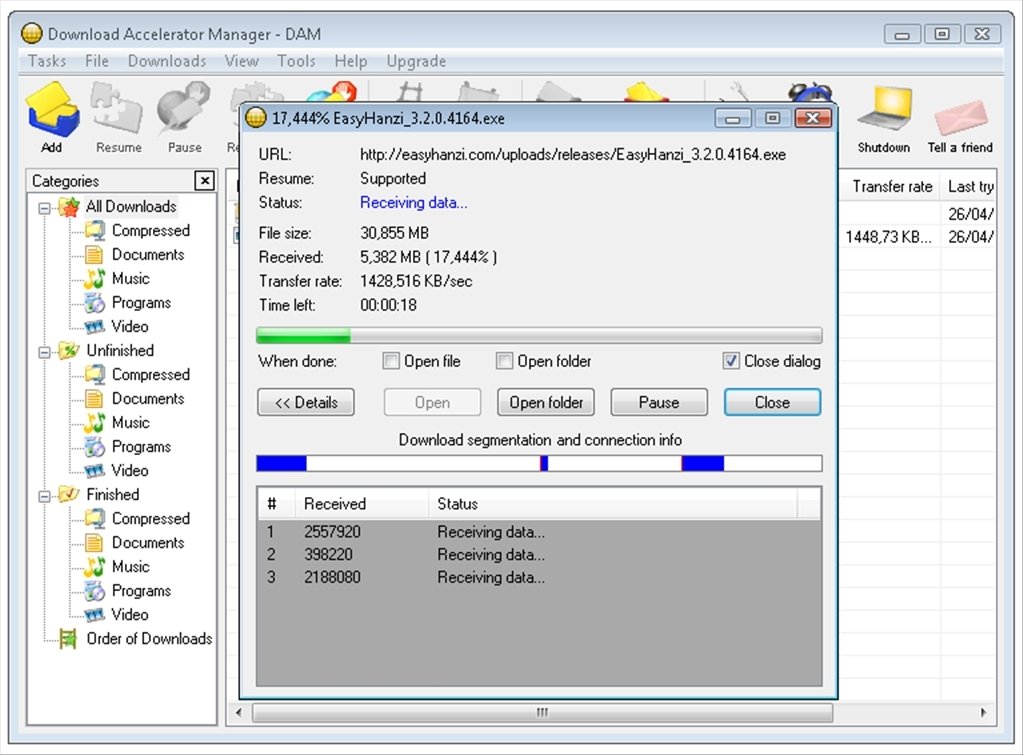Select connection row with 398220 received
The height and width of the screenshot is (755, 1023).
pyautogui.click(x=539, y=555)
